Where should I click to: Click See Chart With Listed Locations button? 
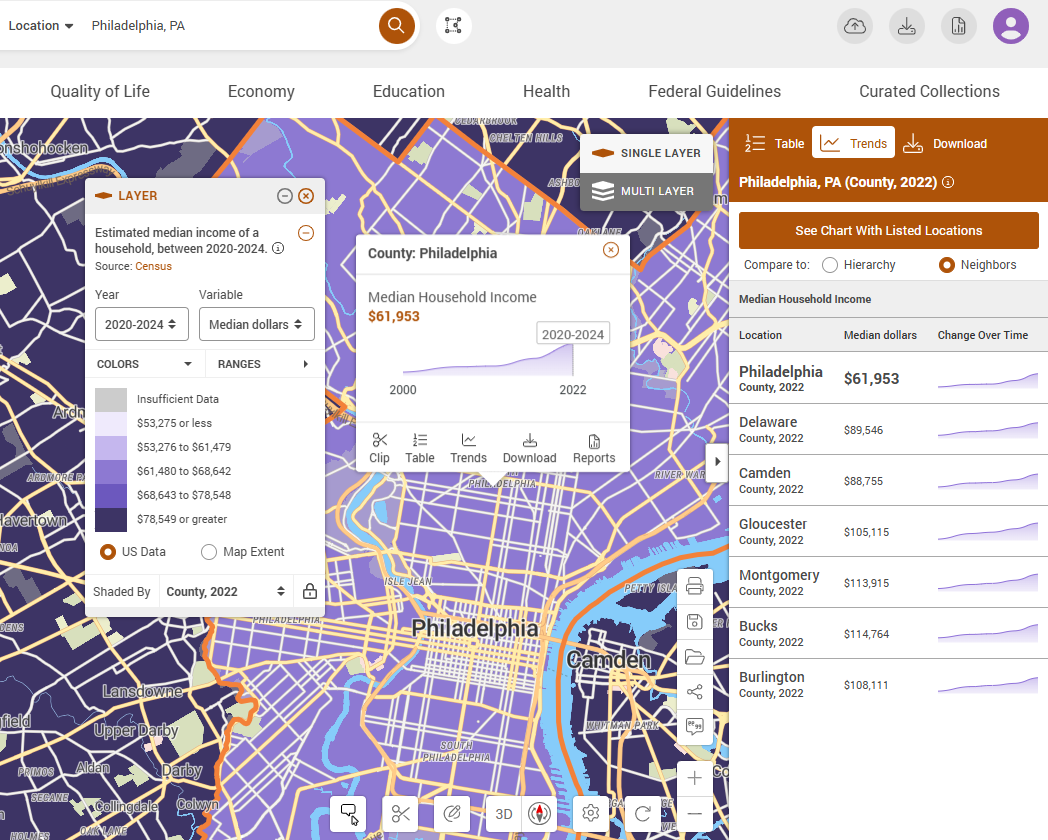pos(888,231)
